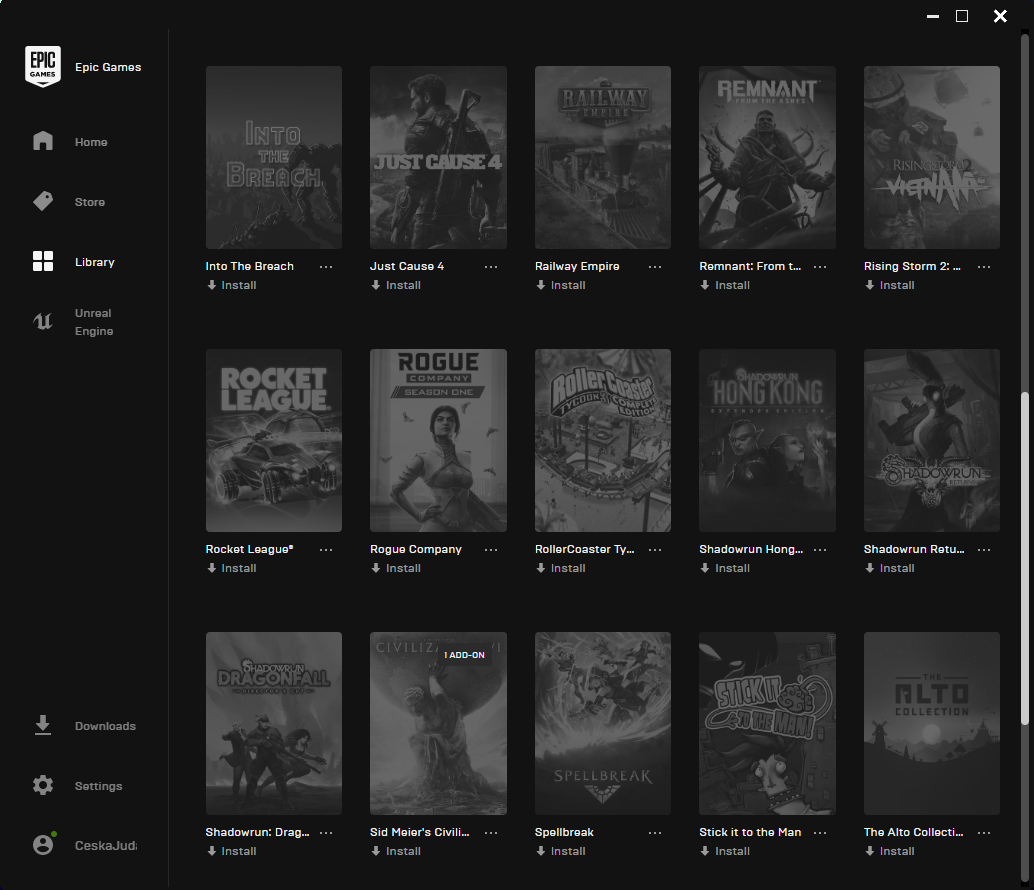Image resolution: width=1034 pixels, height=890 pixels.
Task: Open the Railway Empire cover thumbnail
Action: (x=603, y=158)
